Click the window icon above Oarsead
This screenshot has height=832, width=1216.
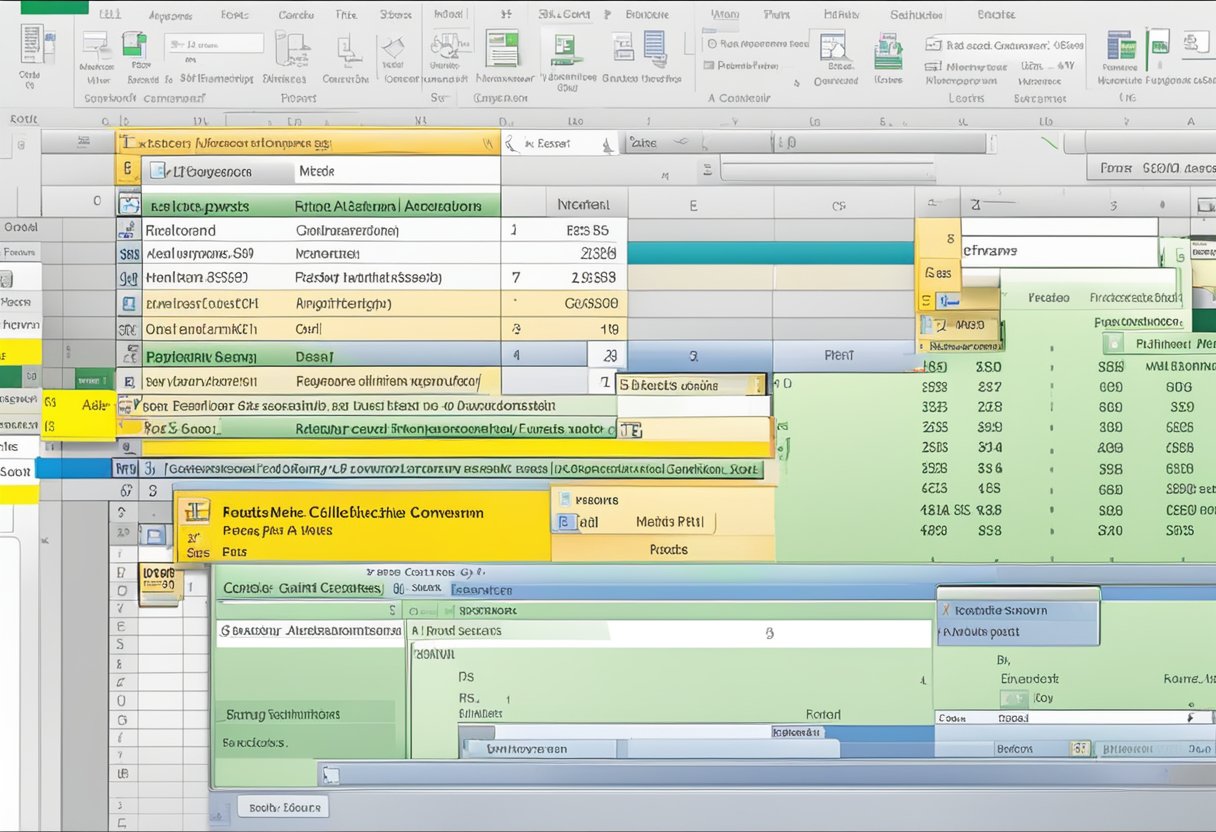pyautogui.click(x=832, y=46)
